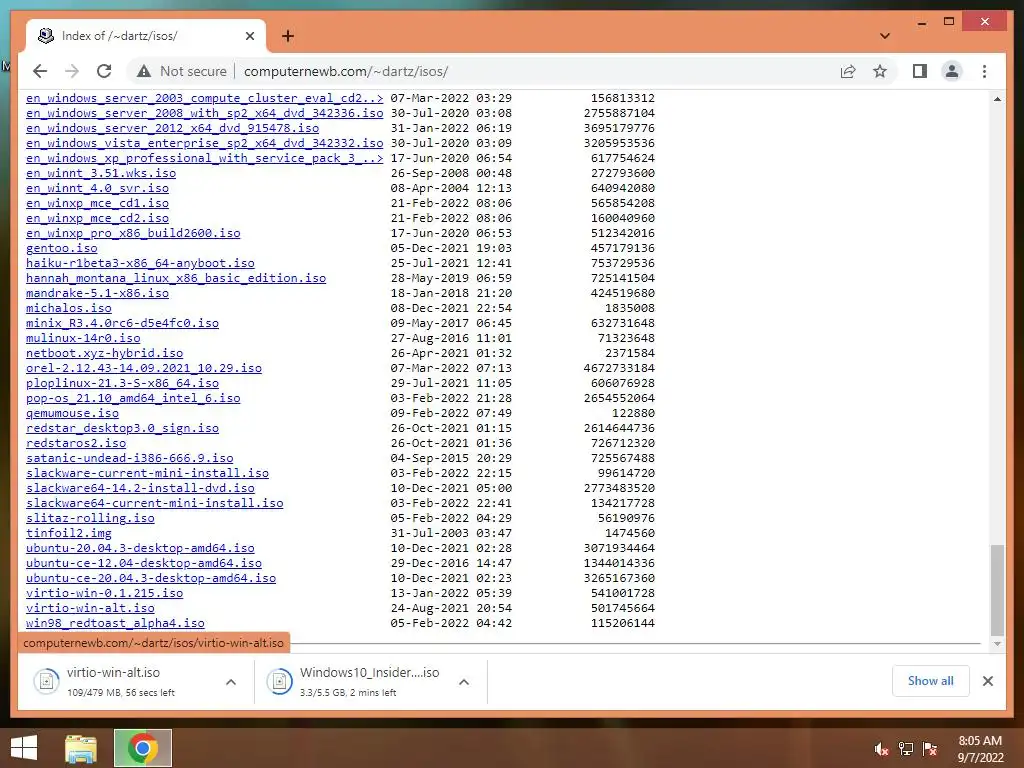1024x768 pixels.
Task: Open the en_winnt_3.51.wks.iso link
Action: pos(101,173)
